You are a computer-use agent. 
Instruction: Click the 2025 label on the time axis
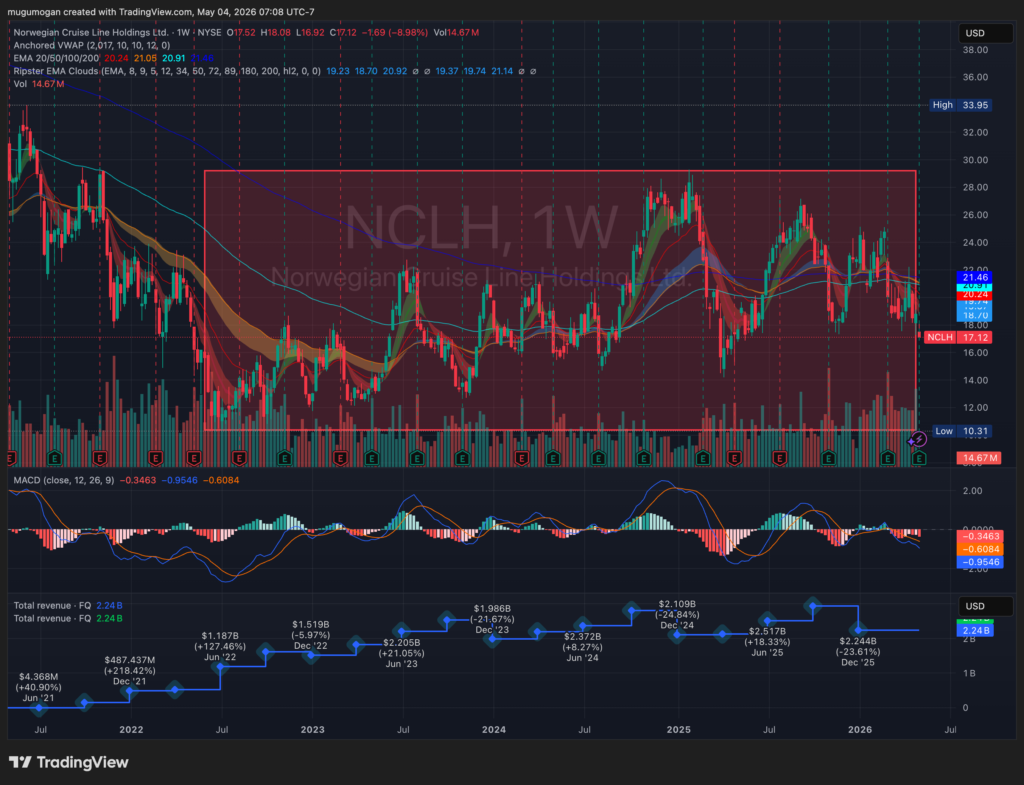tap(679, 729)
